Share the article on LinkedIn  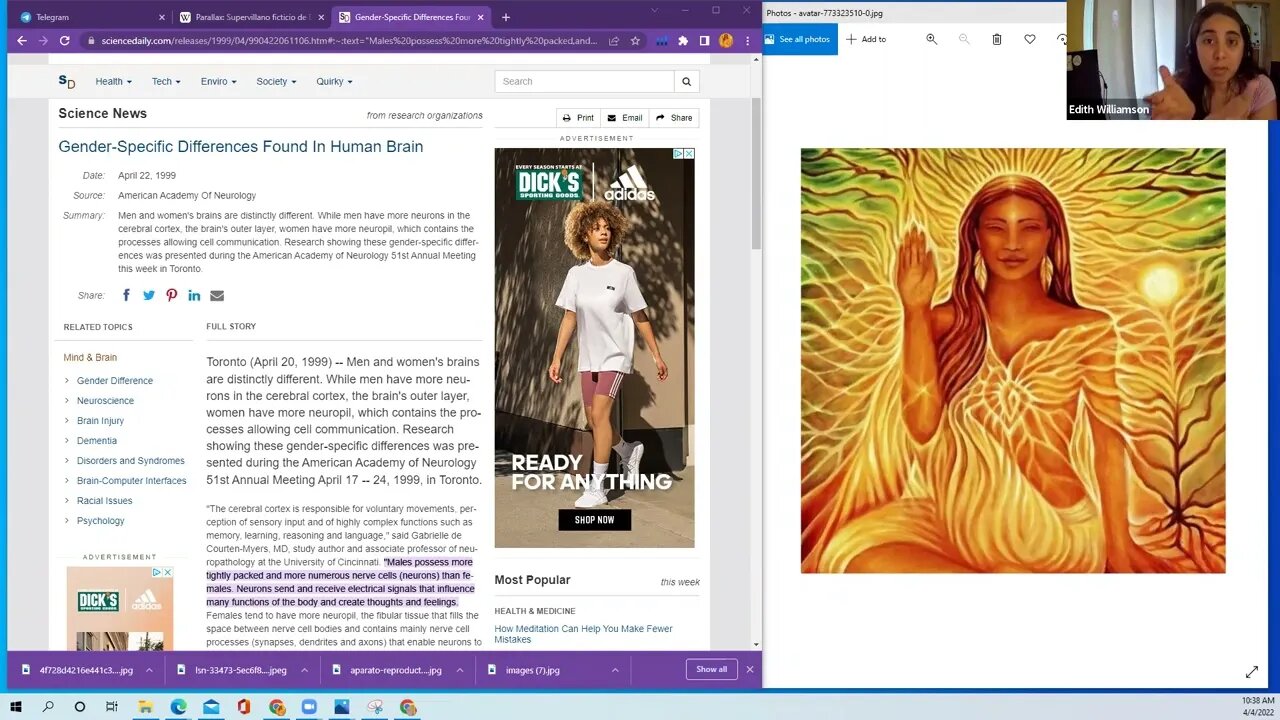pos(194,295)
